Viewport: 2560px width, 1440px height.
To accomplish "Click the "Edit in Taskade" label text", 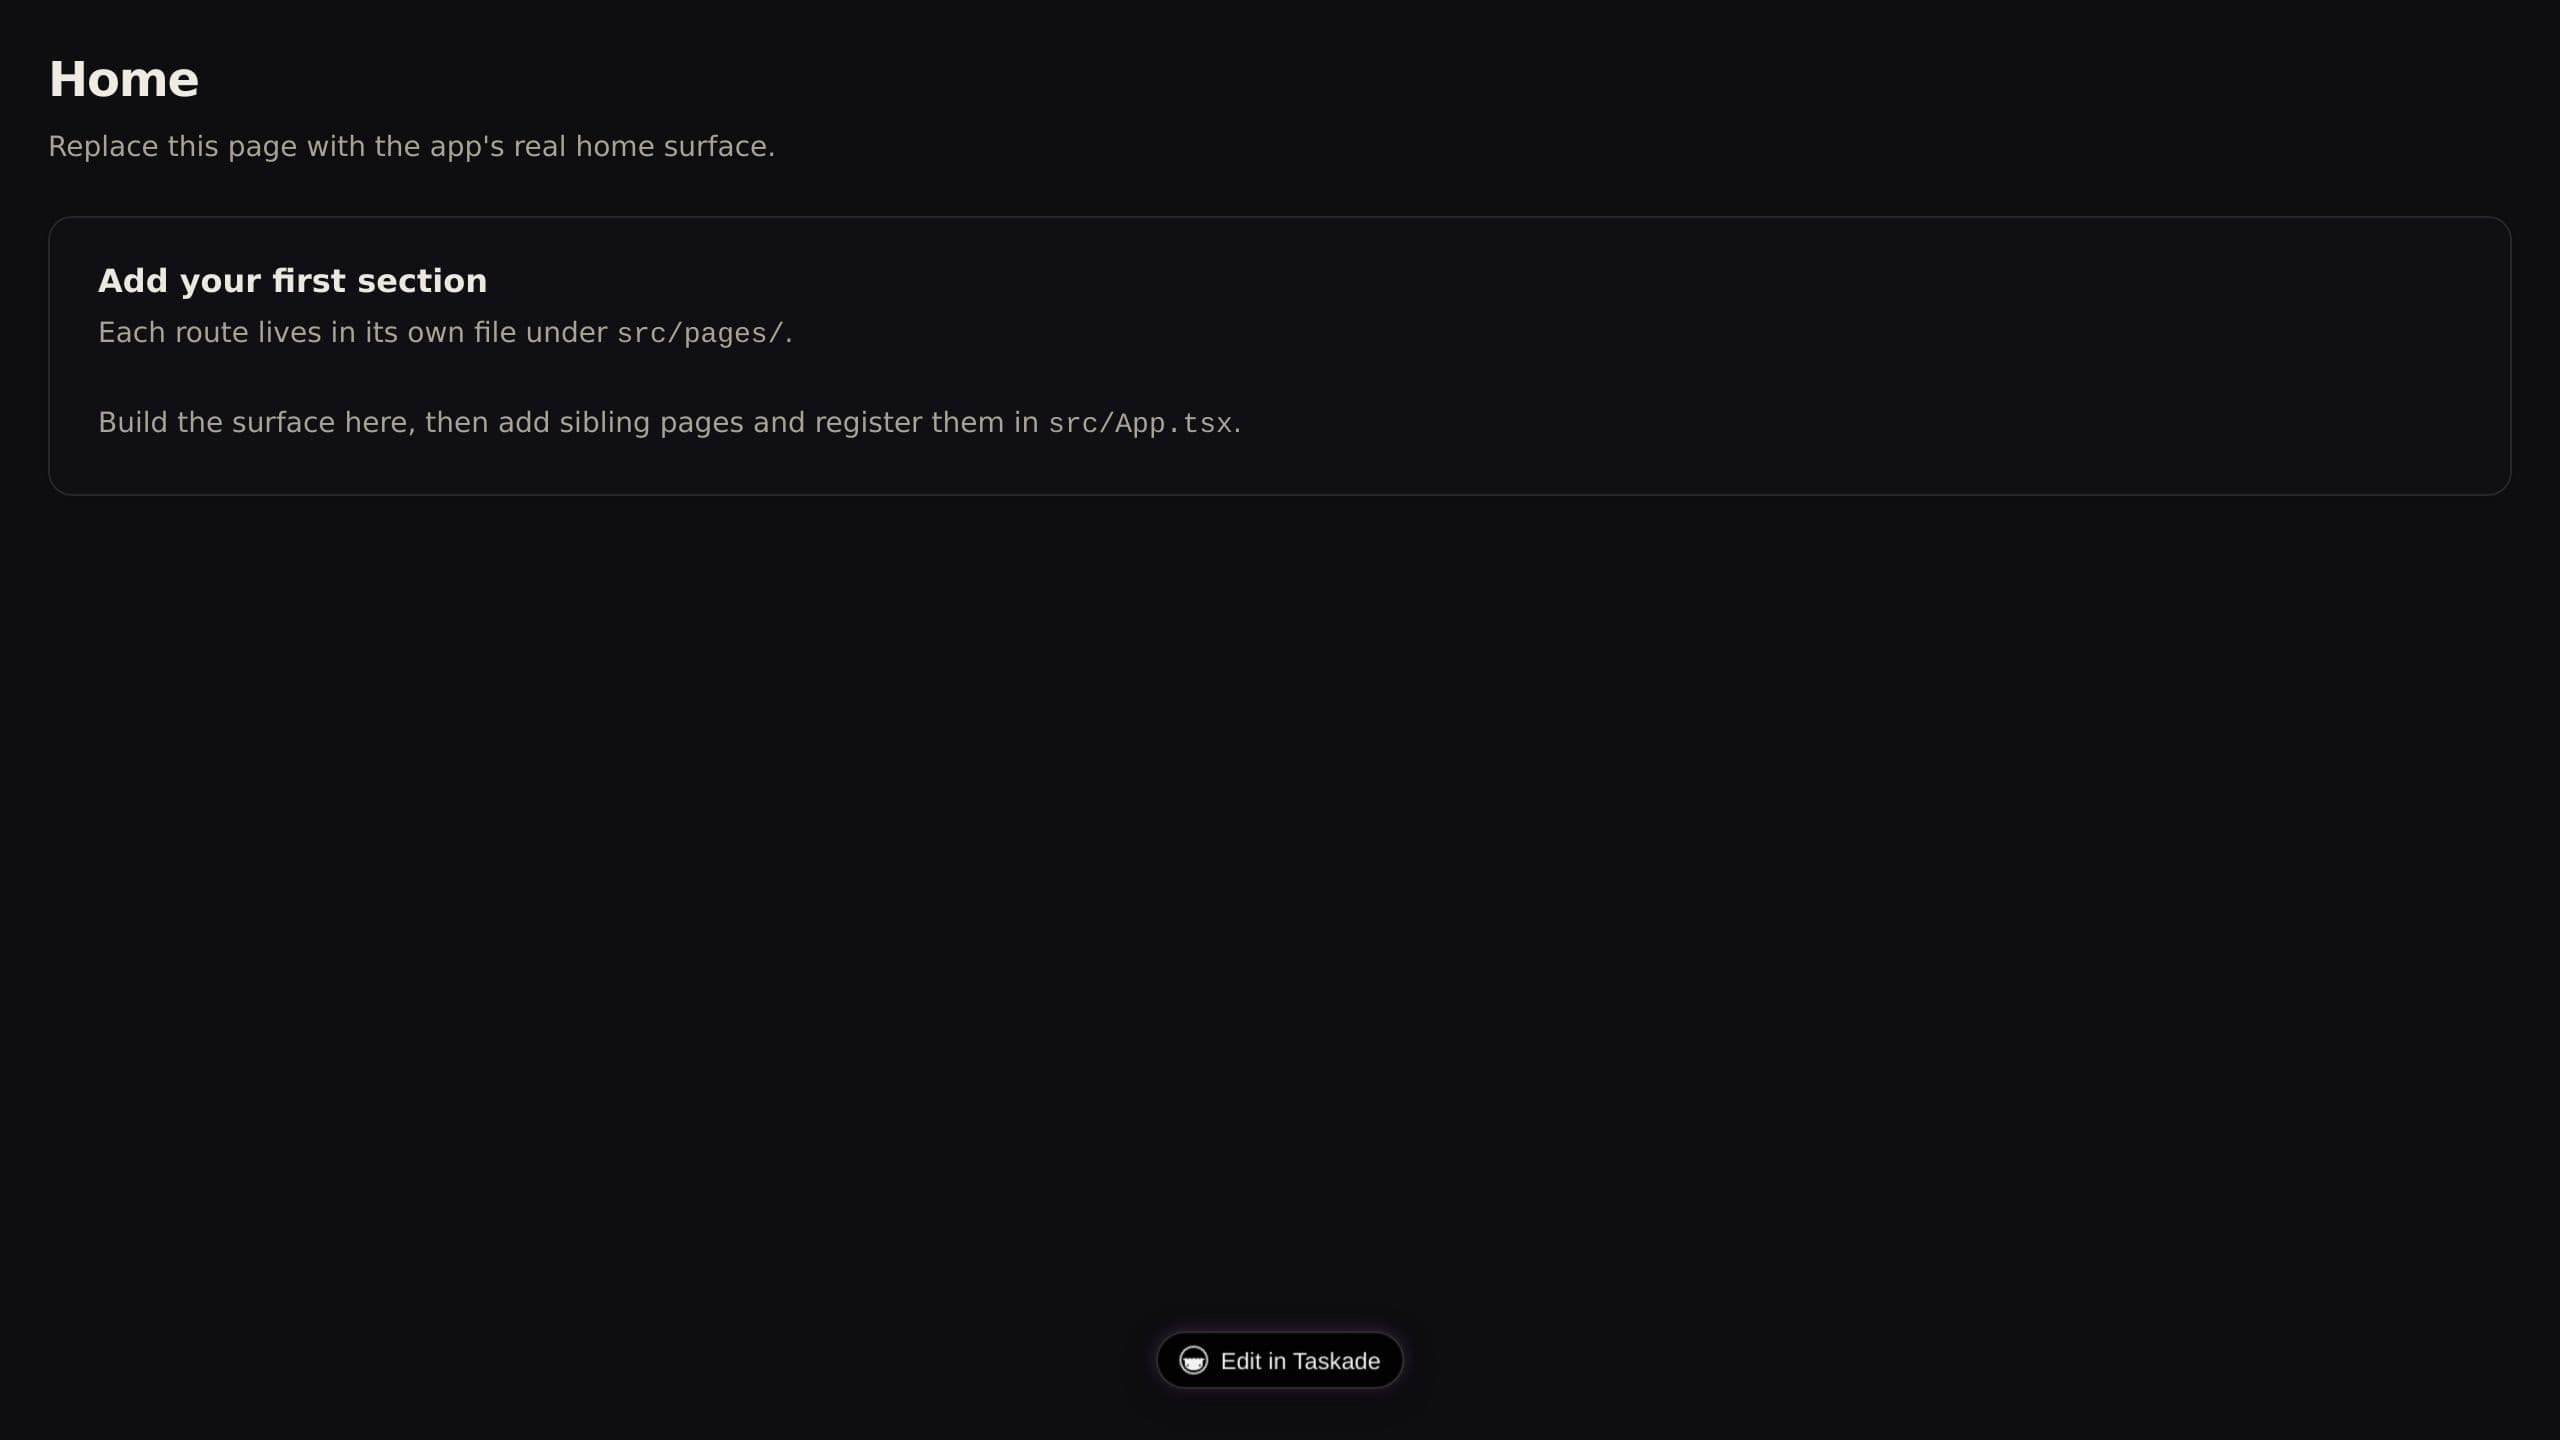I will coord(1300,1361).
